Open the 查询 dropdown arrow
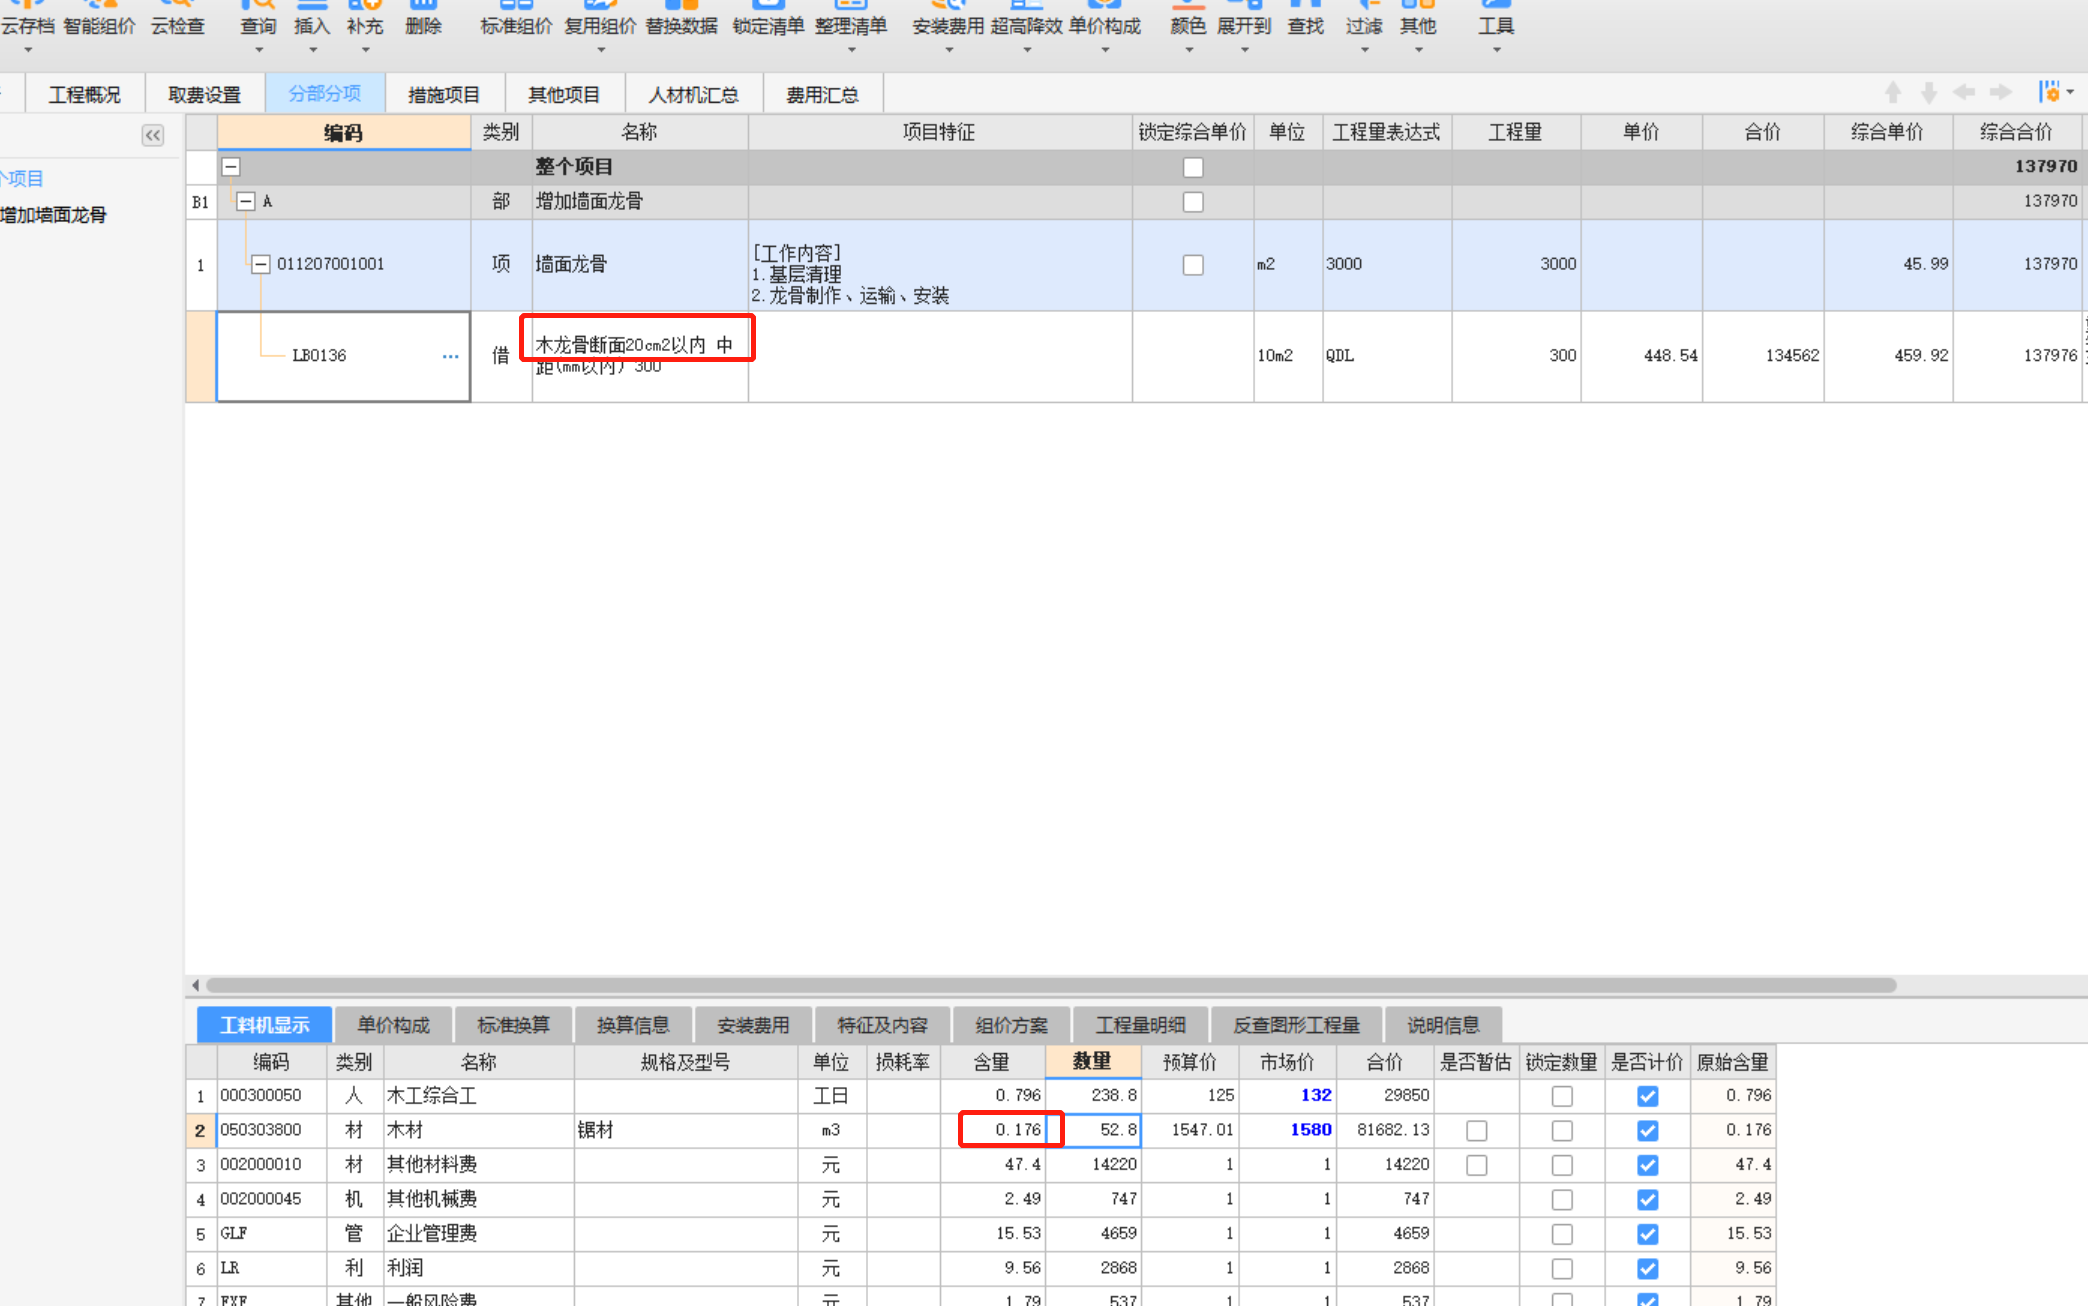The width and height of the screenshot is (2088, 1306). coord(258,49)
